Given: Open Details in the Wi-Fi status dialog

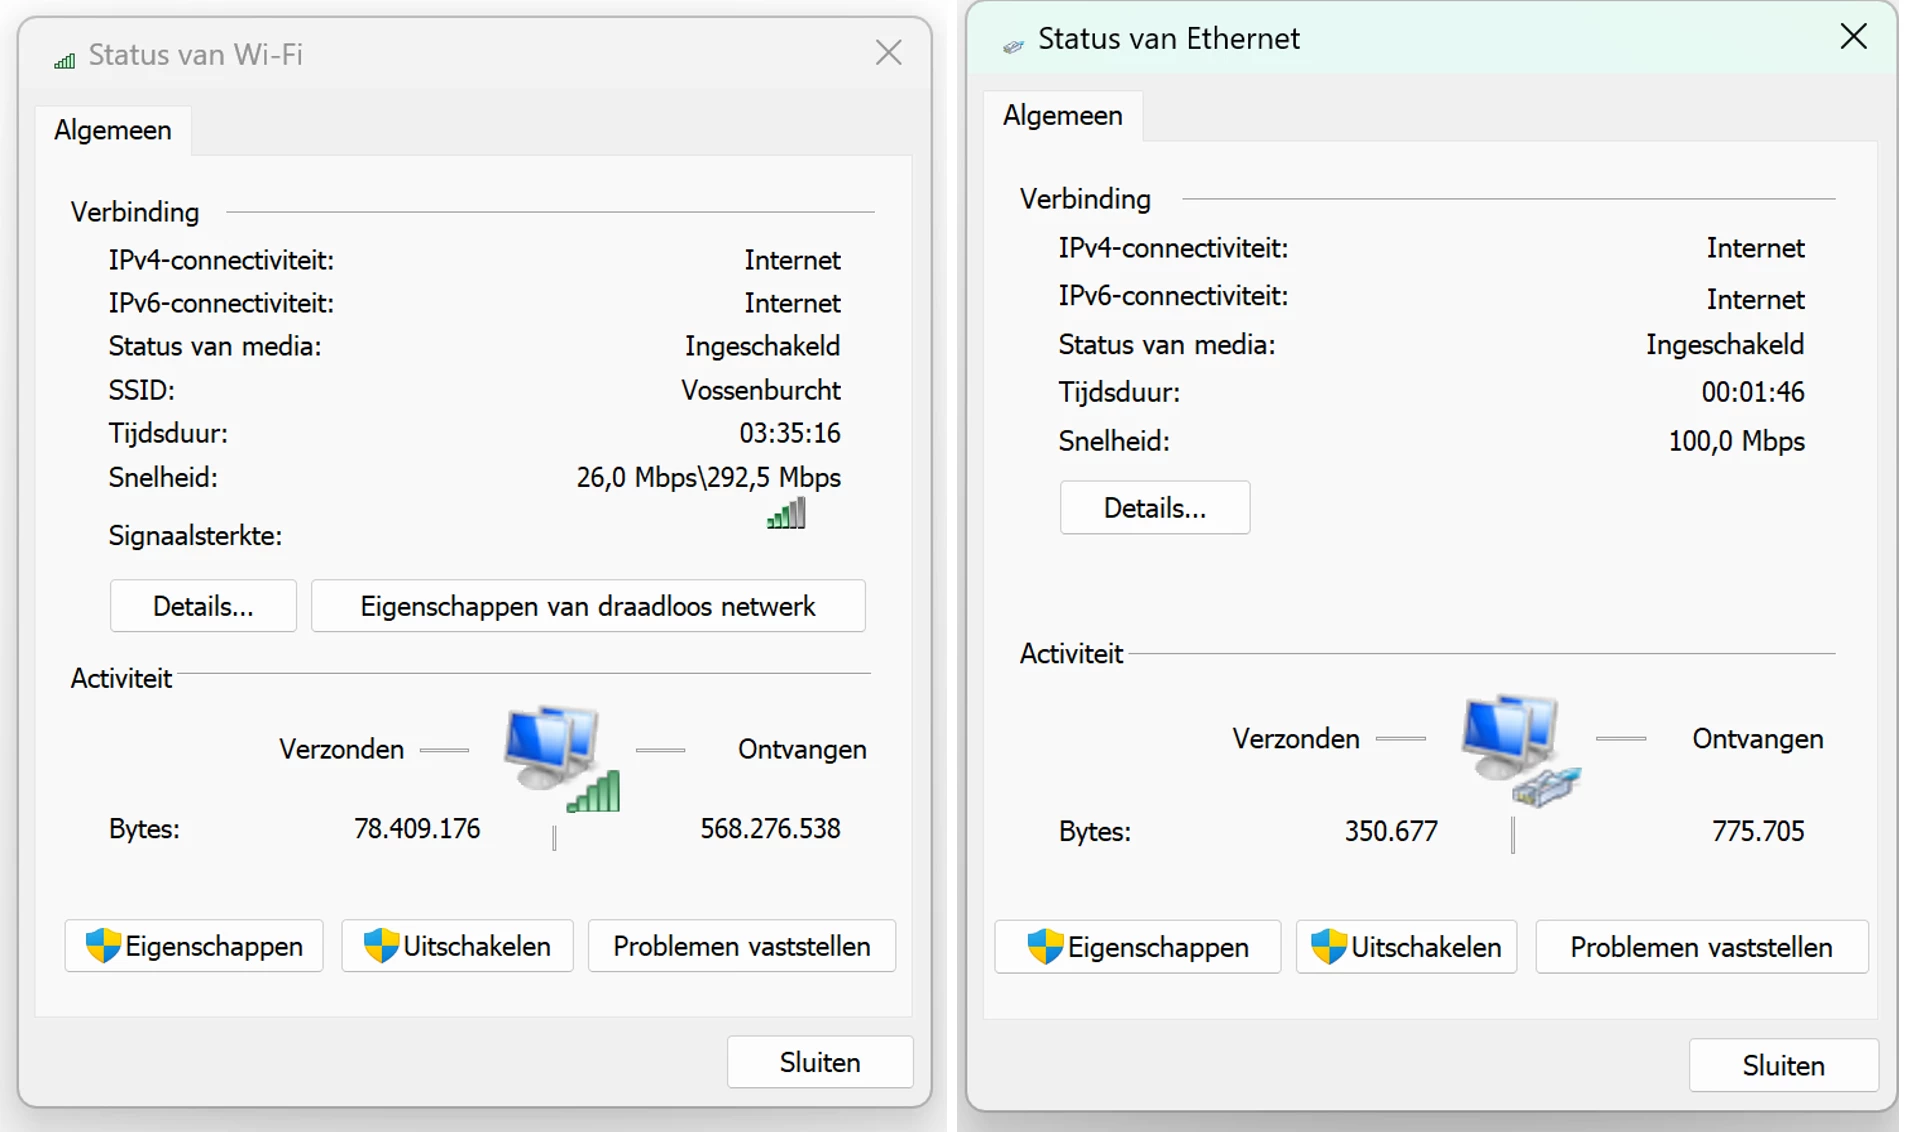Looking at the screenshot, I should click(x=203, y=606).
